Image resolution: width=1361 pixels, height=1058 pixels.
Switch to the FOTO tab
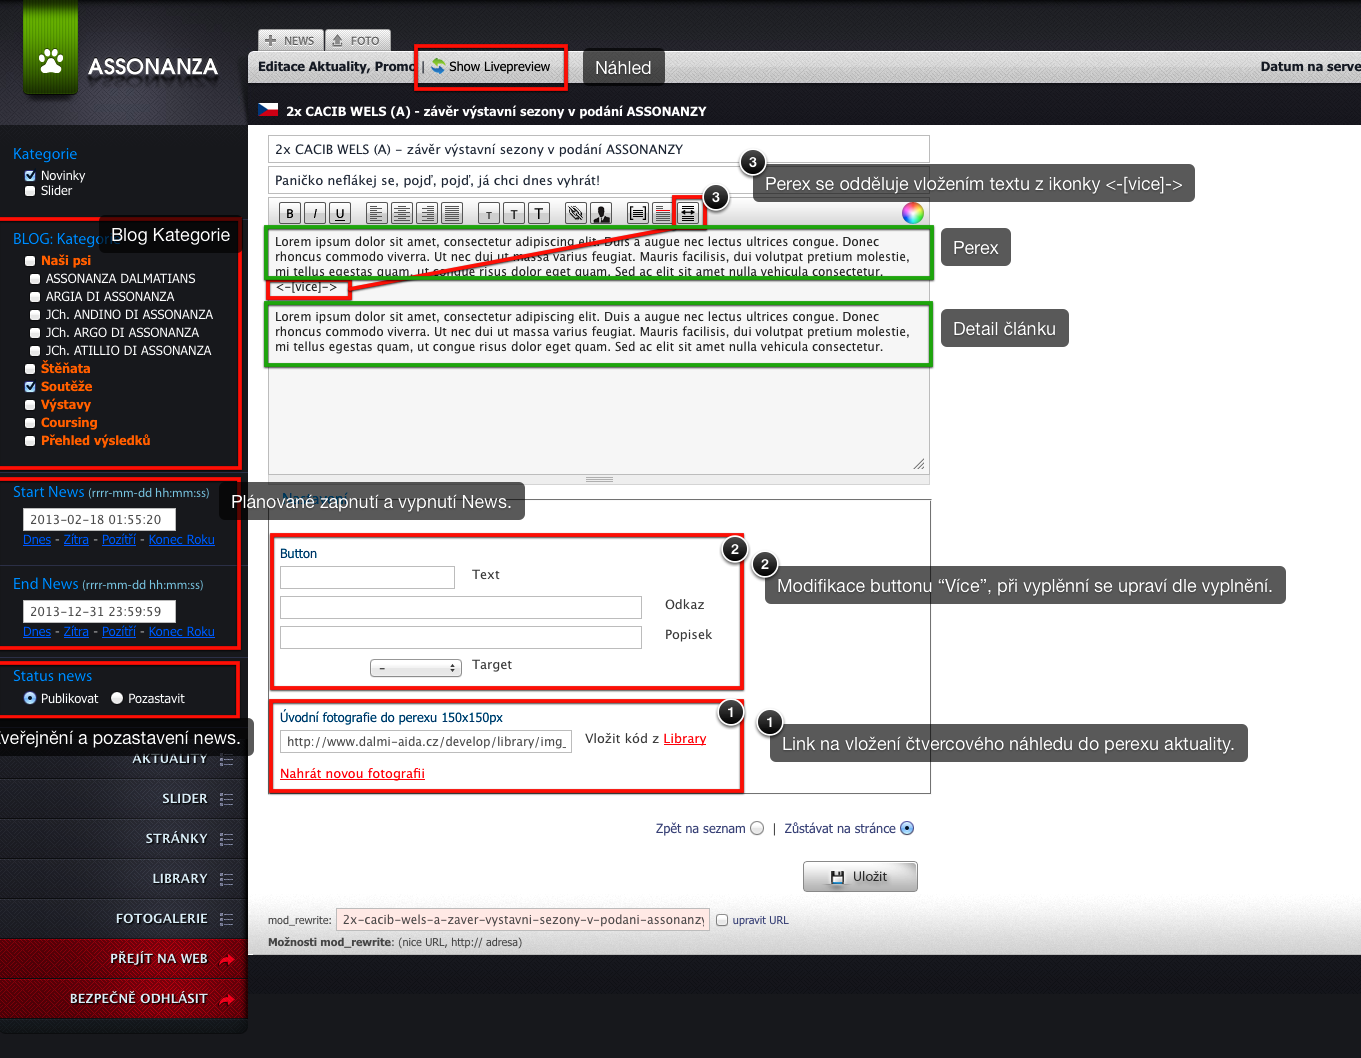357,40
